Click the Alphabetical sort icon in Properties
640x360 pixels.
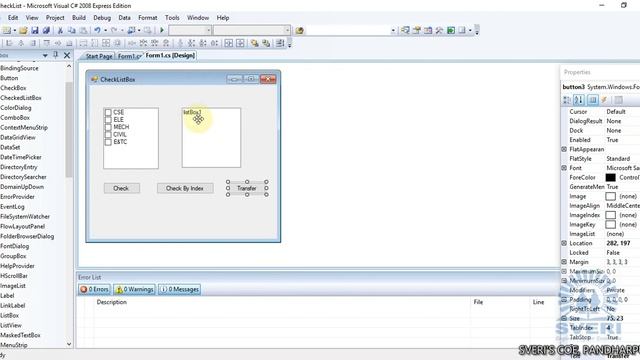pyautogui.click(x=578, y=100)
